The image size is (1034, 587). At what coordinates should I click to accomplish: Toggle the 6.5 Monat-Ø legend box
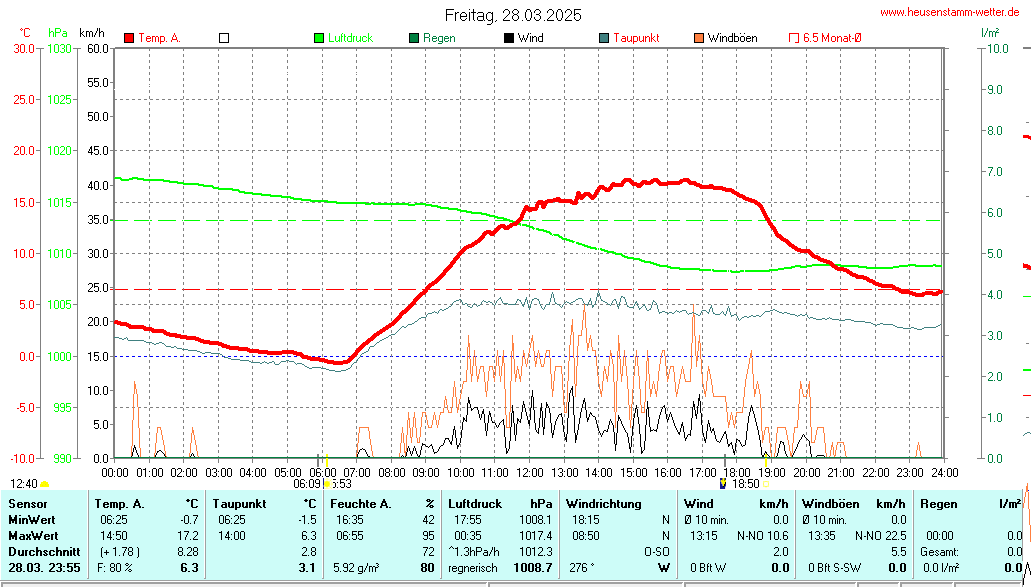tap(794, 38)
